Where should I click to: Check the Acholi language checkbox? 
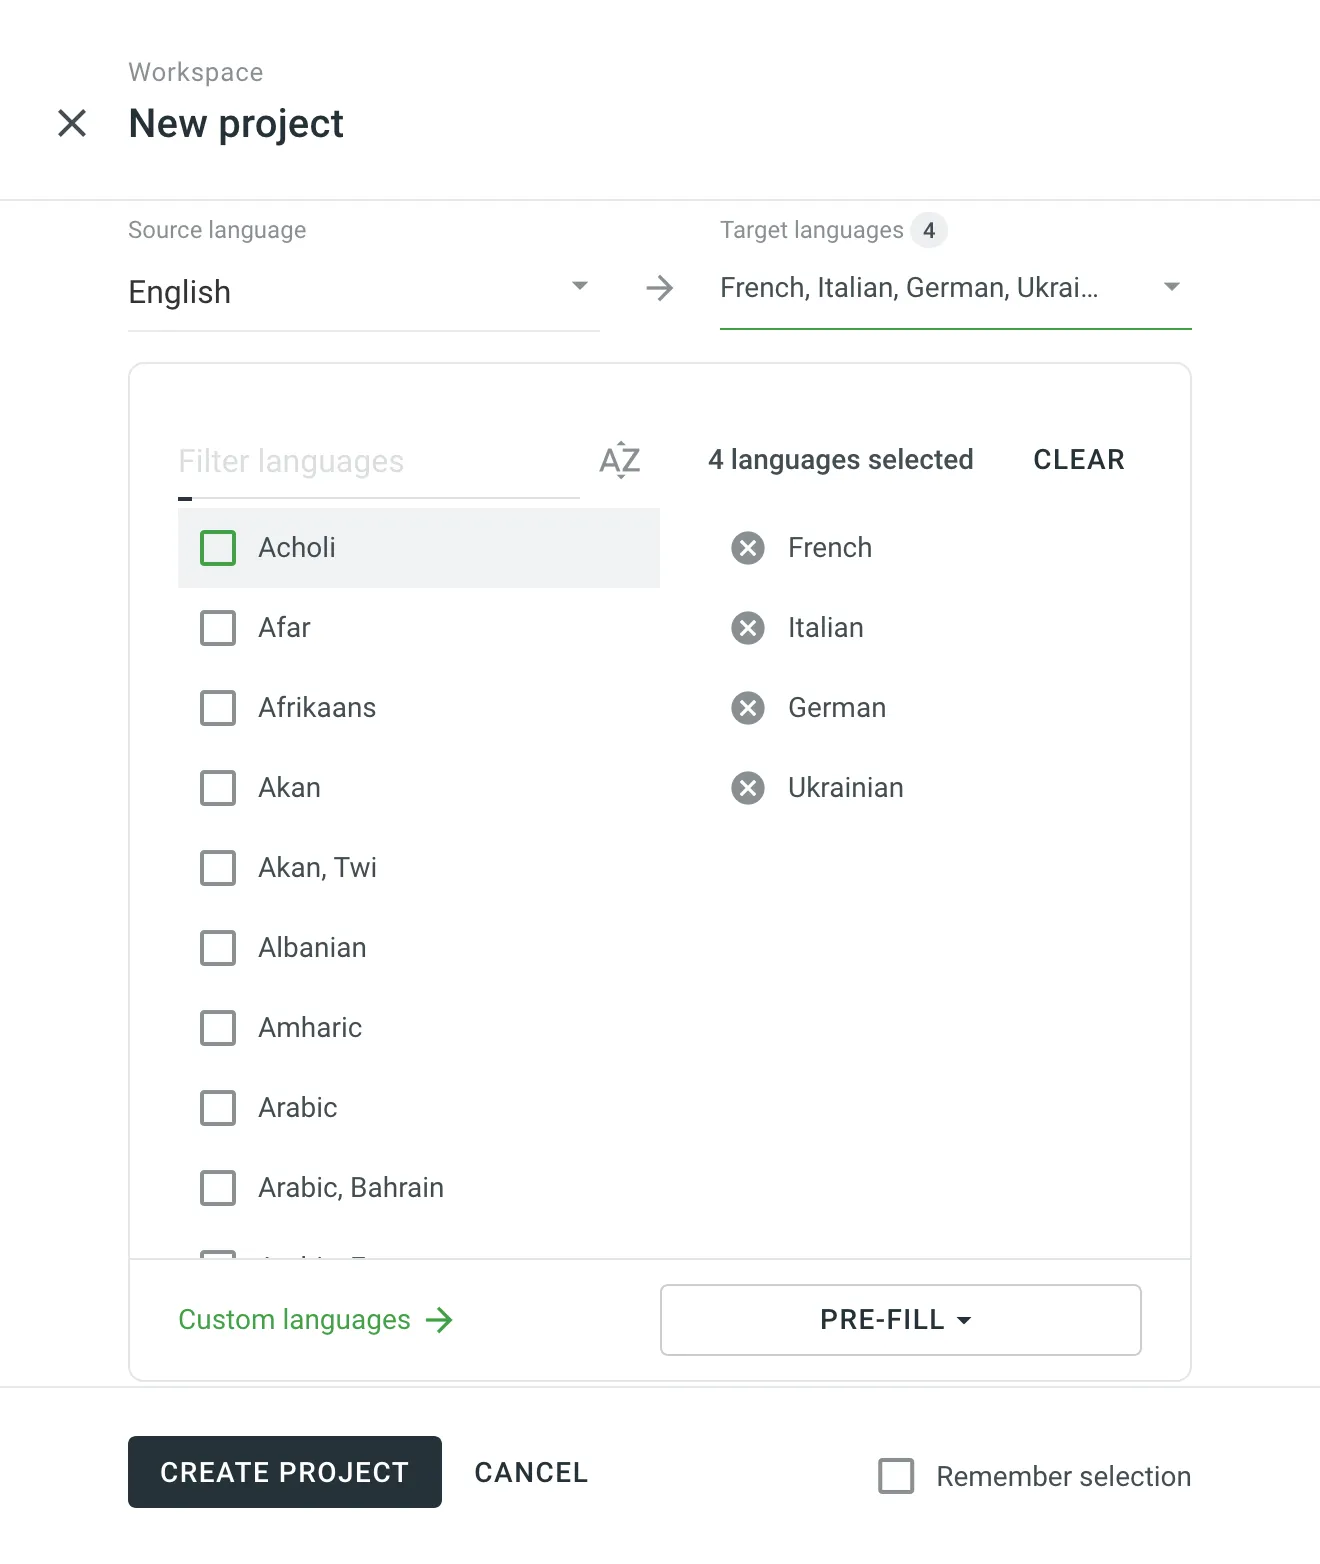(x=217, y=548)
